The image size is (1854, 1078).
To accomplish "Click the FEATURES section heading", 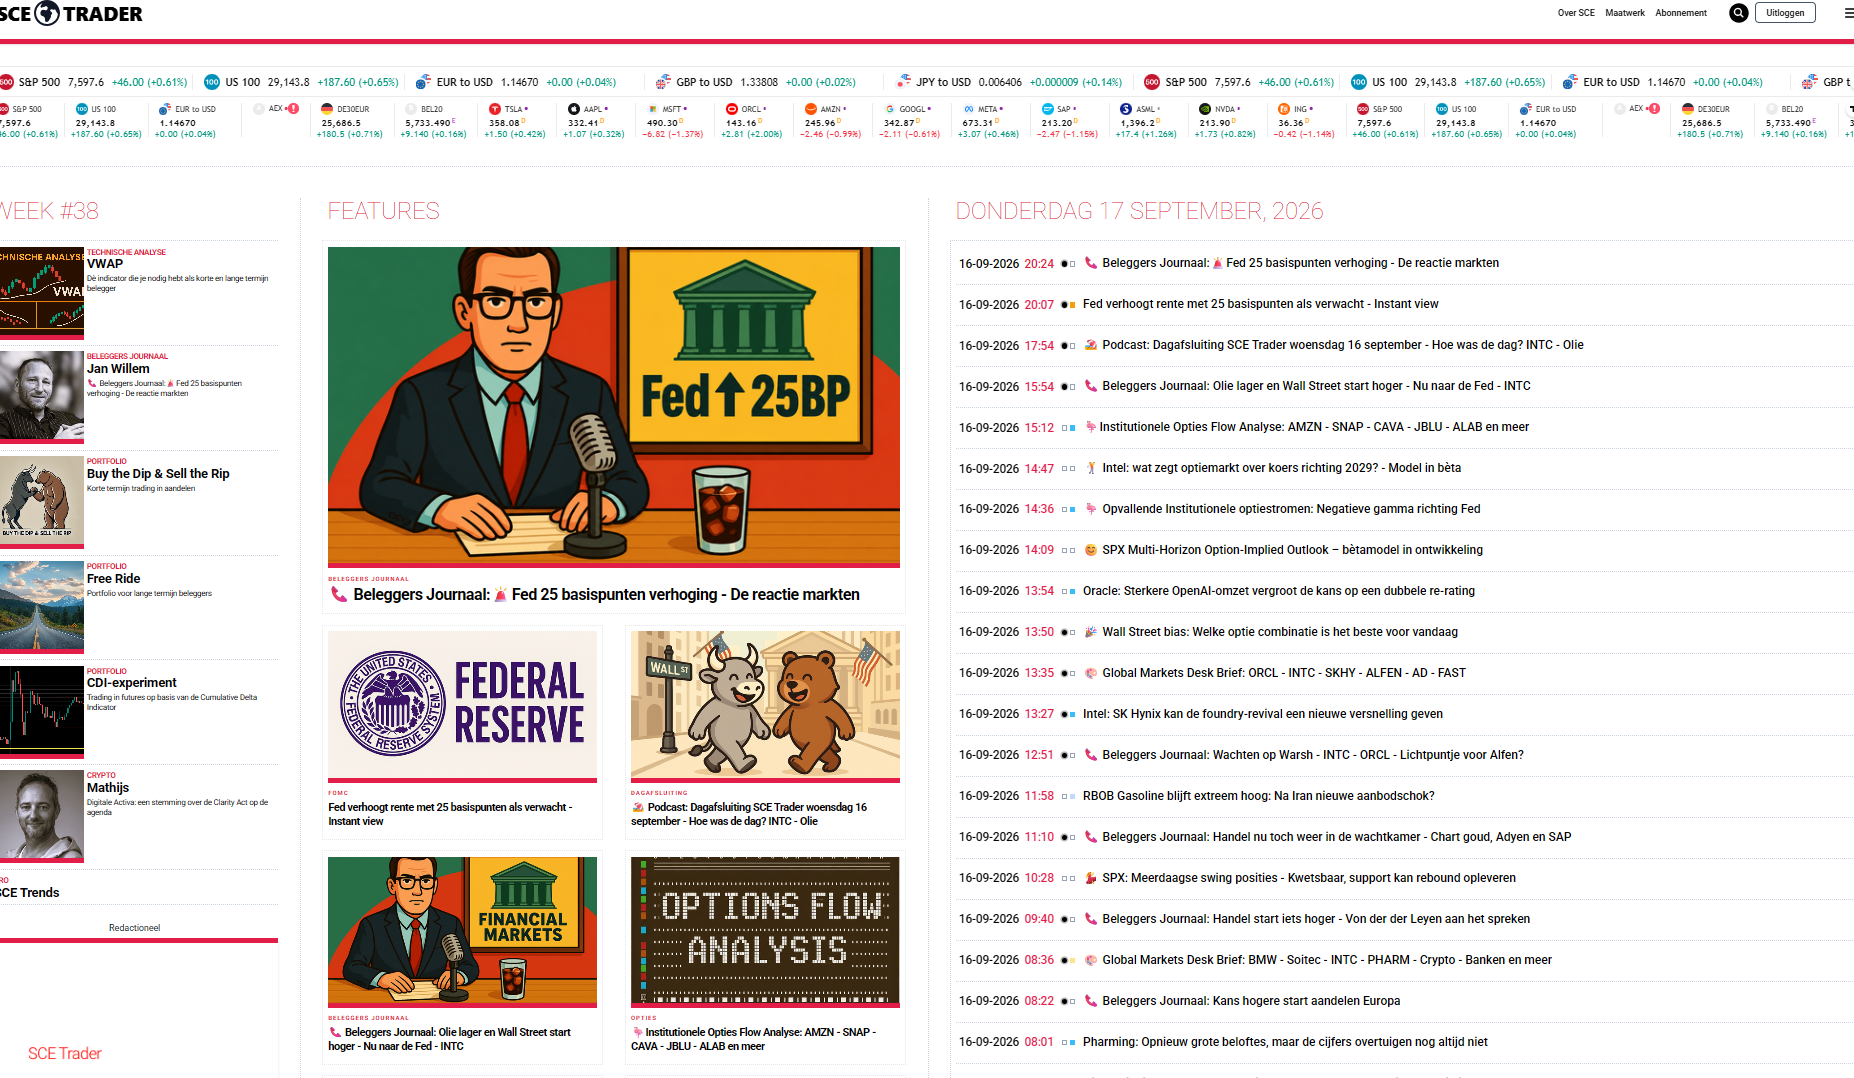I will point(384,211).
